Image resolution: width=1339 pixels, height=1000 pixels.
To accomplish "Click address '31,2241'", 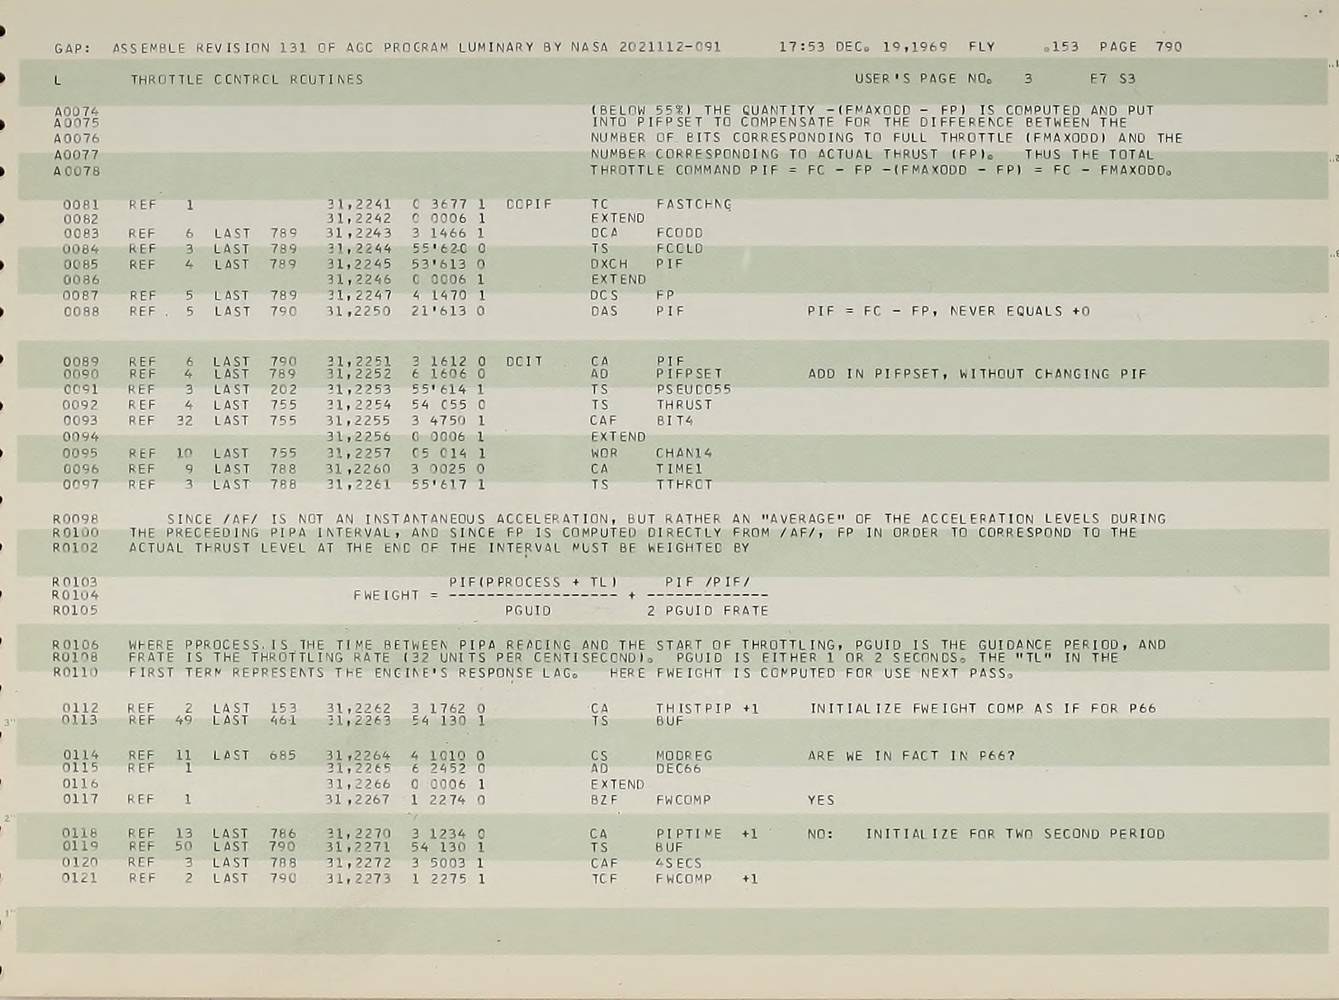I will (x=359, y=204).
